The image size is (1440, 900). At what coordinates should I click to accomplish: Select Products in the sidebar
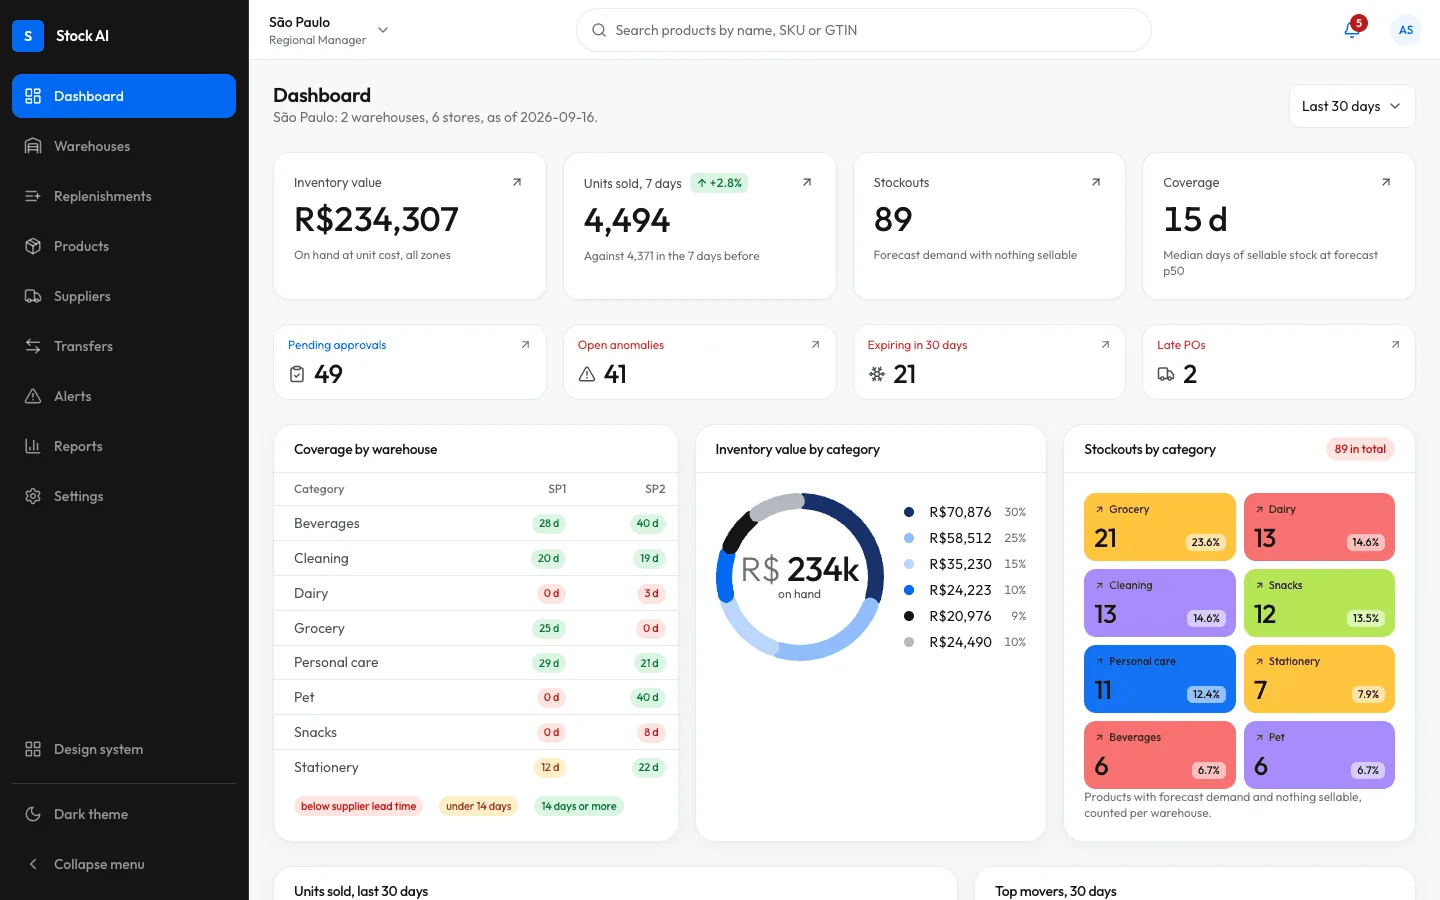[x=124, y=246]
